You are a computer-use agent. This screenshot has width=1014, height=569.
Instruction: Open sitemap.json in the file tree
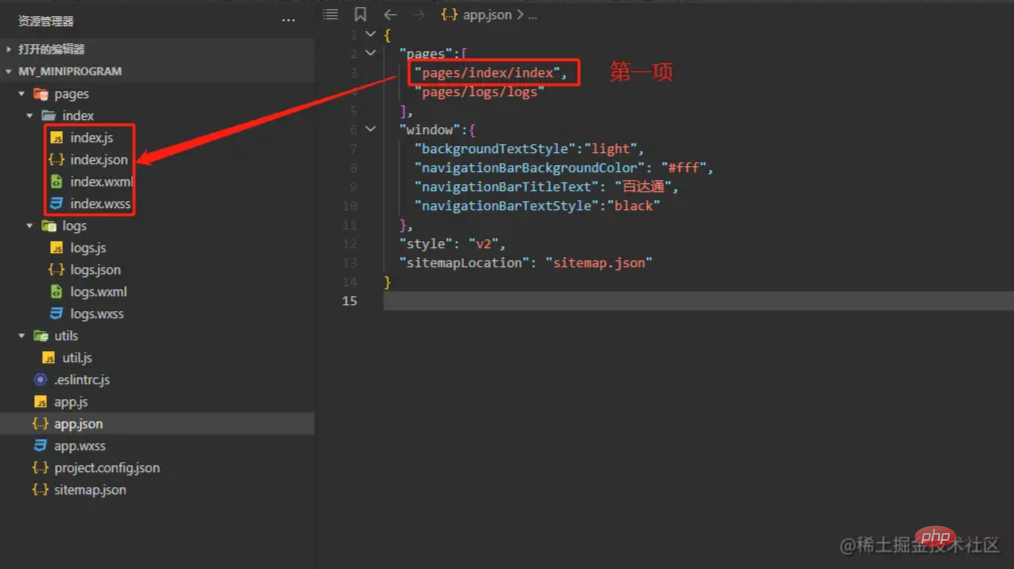coord(90,489)
